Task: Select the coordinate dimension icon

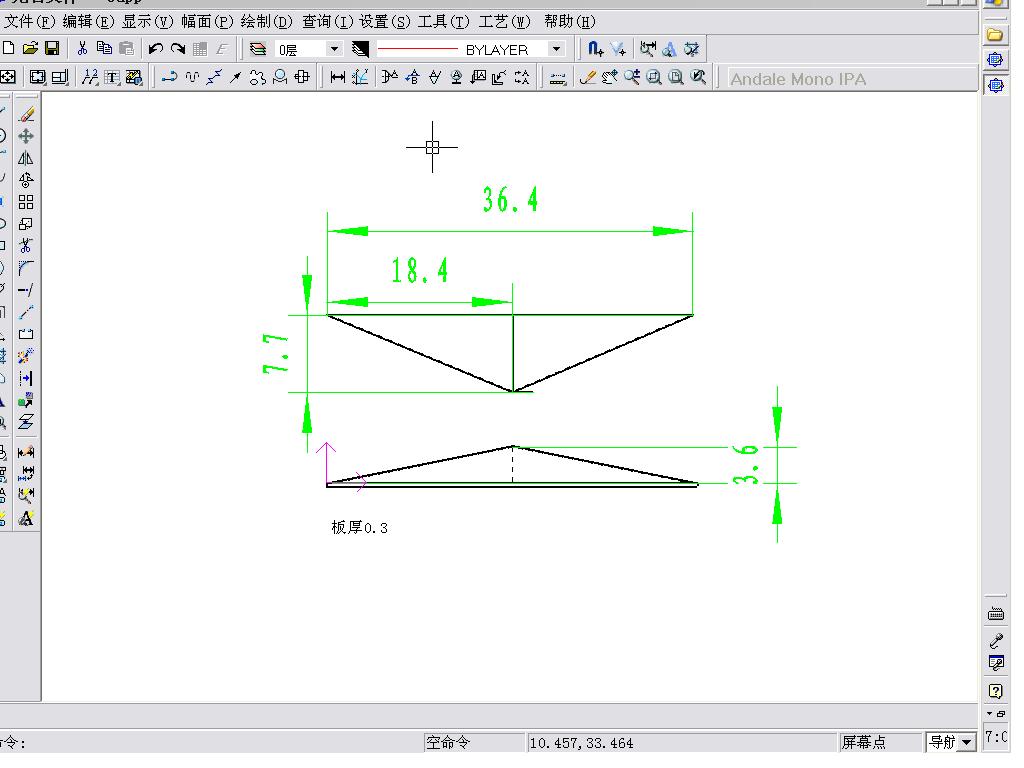Action: (360, 78)
